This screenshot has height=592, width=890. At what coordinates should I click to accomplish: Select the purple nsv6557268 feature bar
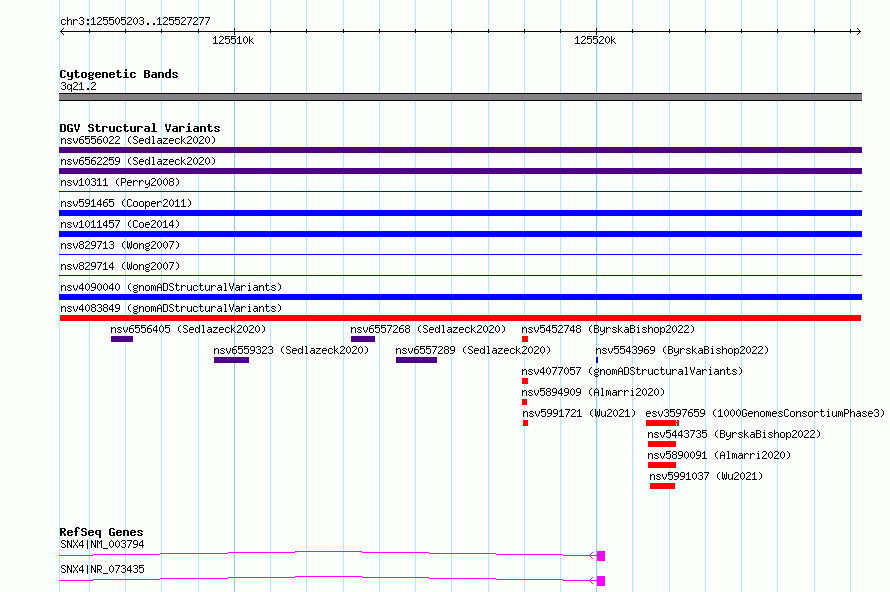point(363,339)
